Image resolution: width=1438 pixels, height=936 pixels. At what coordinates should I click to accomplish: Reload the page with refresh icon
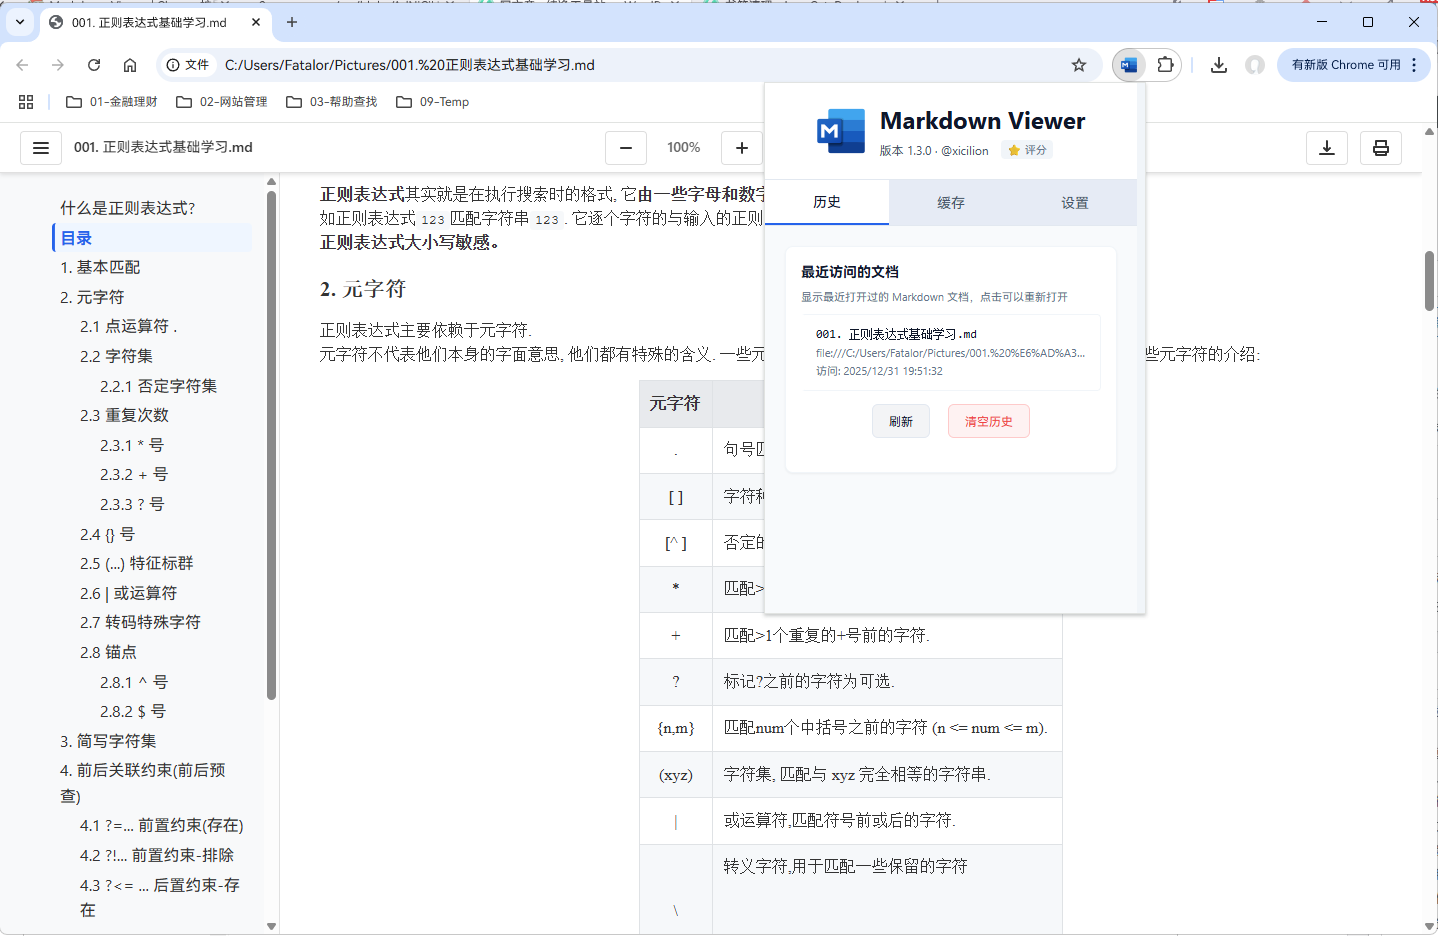94,64
